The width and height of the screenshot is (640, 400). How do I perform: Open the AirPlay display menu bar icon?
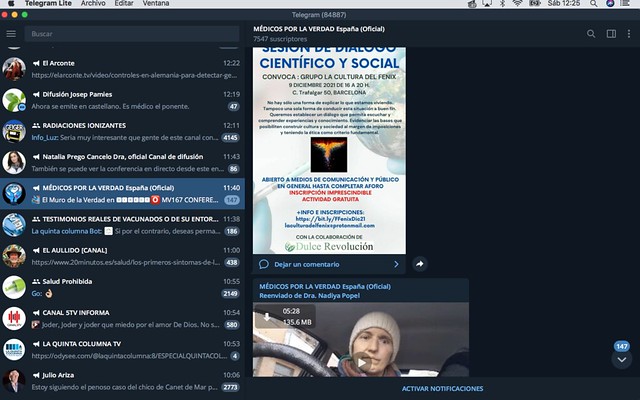pyautogui.click(x=487, y=3)
